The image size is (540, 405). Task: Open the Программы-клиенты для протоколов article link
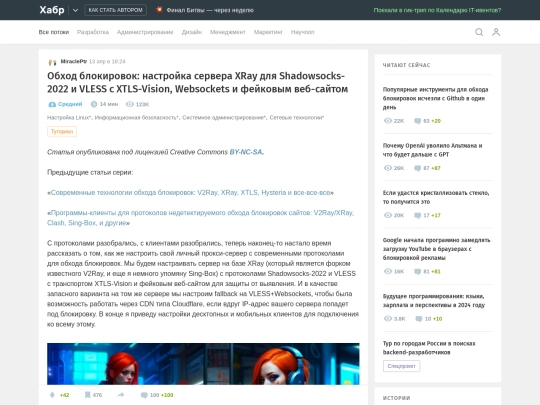[200, 218]
